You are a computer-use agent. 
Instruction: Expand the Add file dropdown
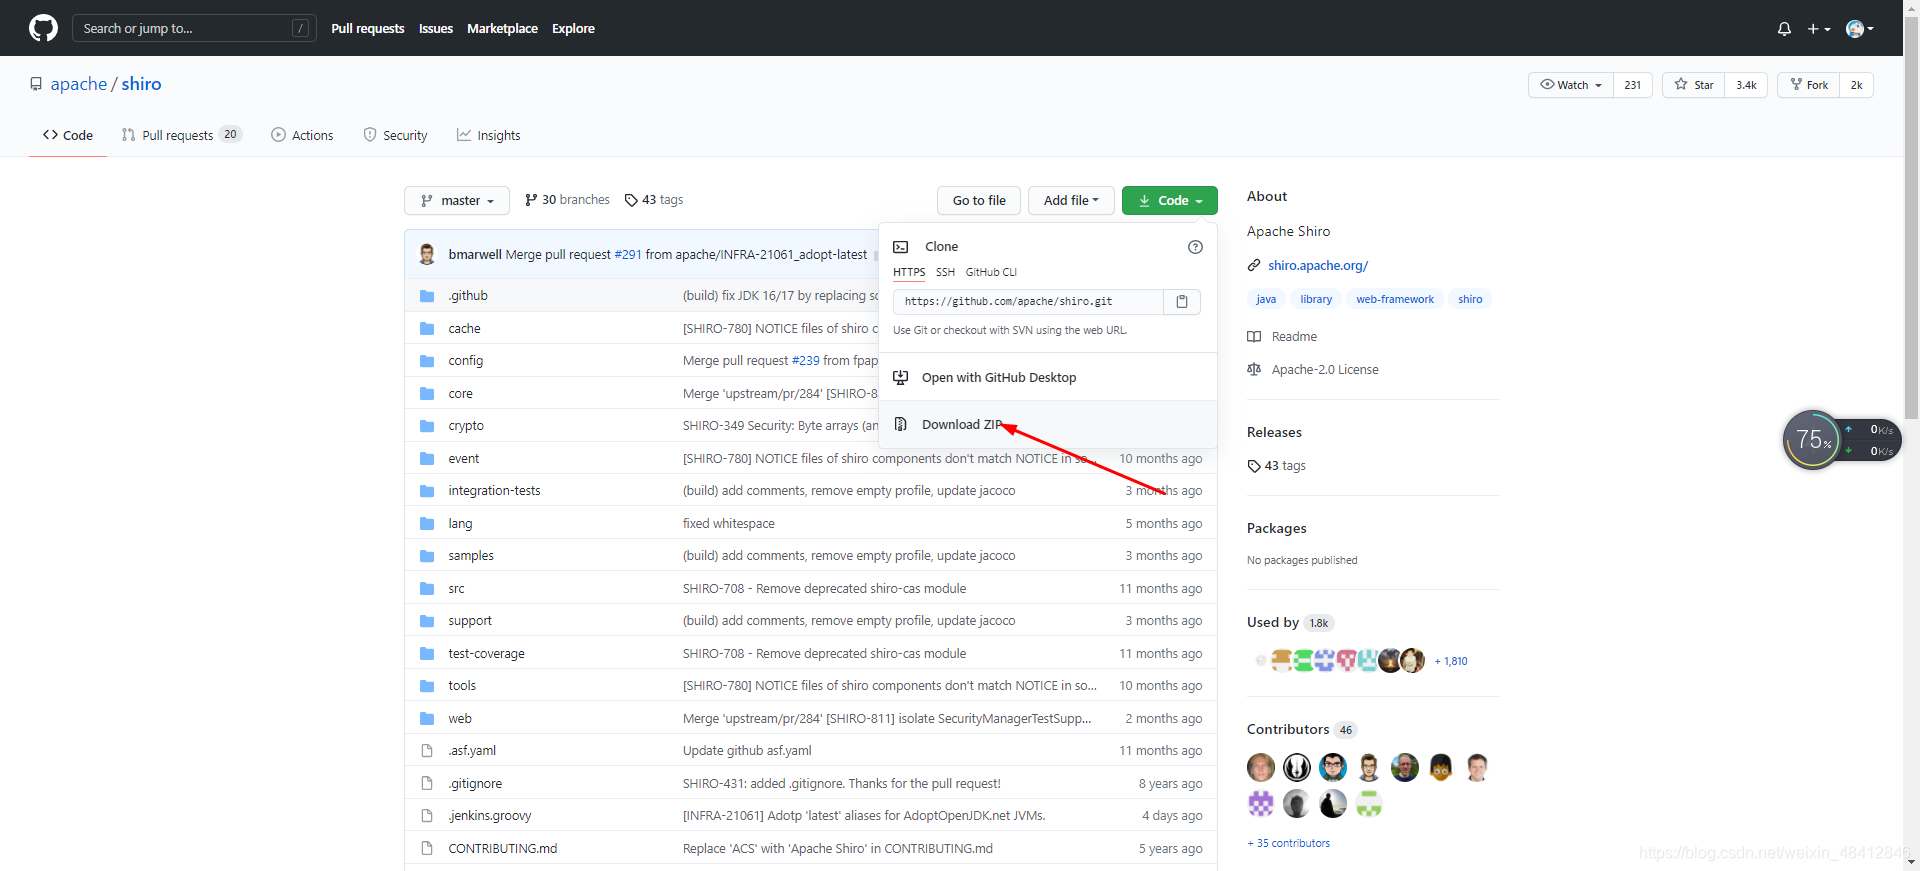click(x=1071, y=200)
